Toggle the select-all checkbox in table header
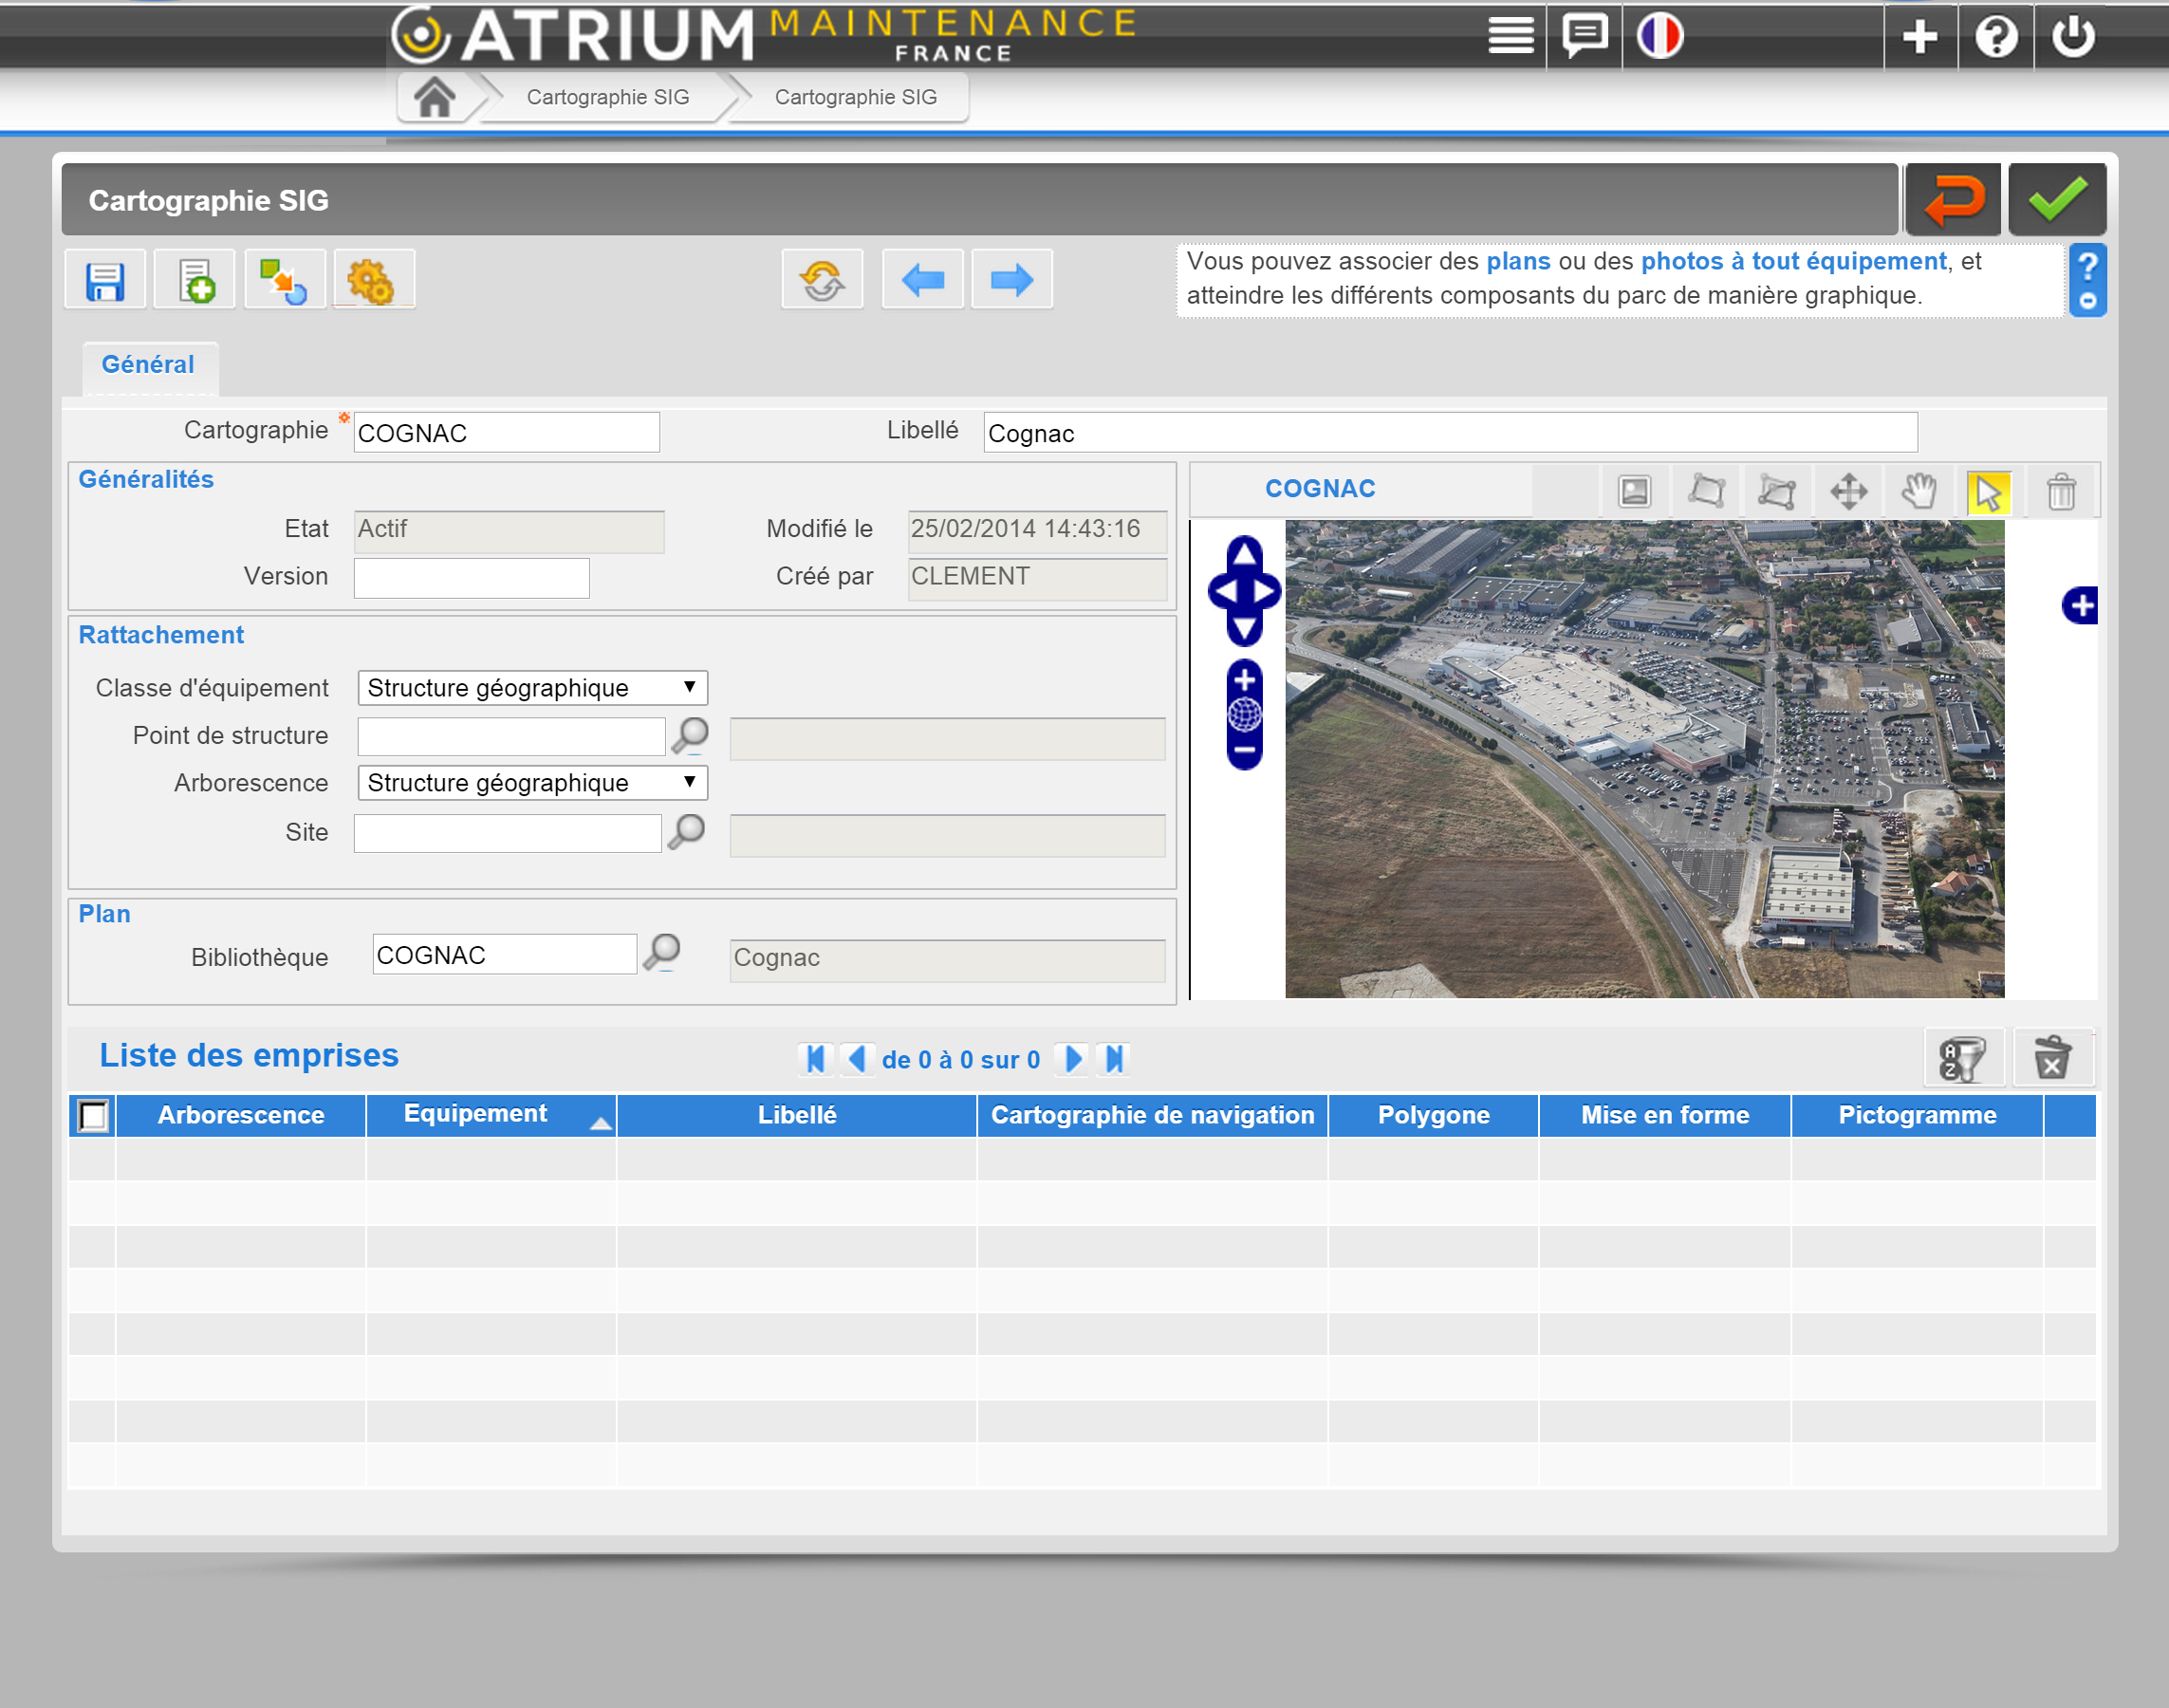 point(93,1116)
